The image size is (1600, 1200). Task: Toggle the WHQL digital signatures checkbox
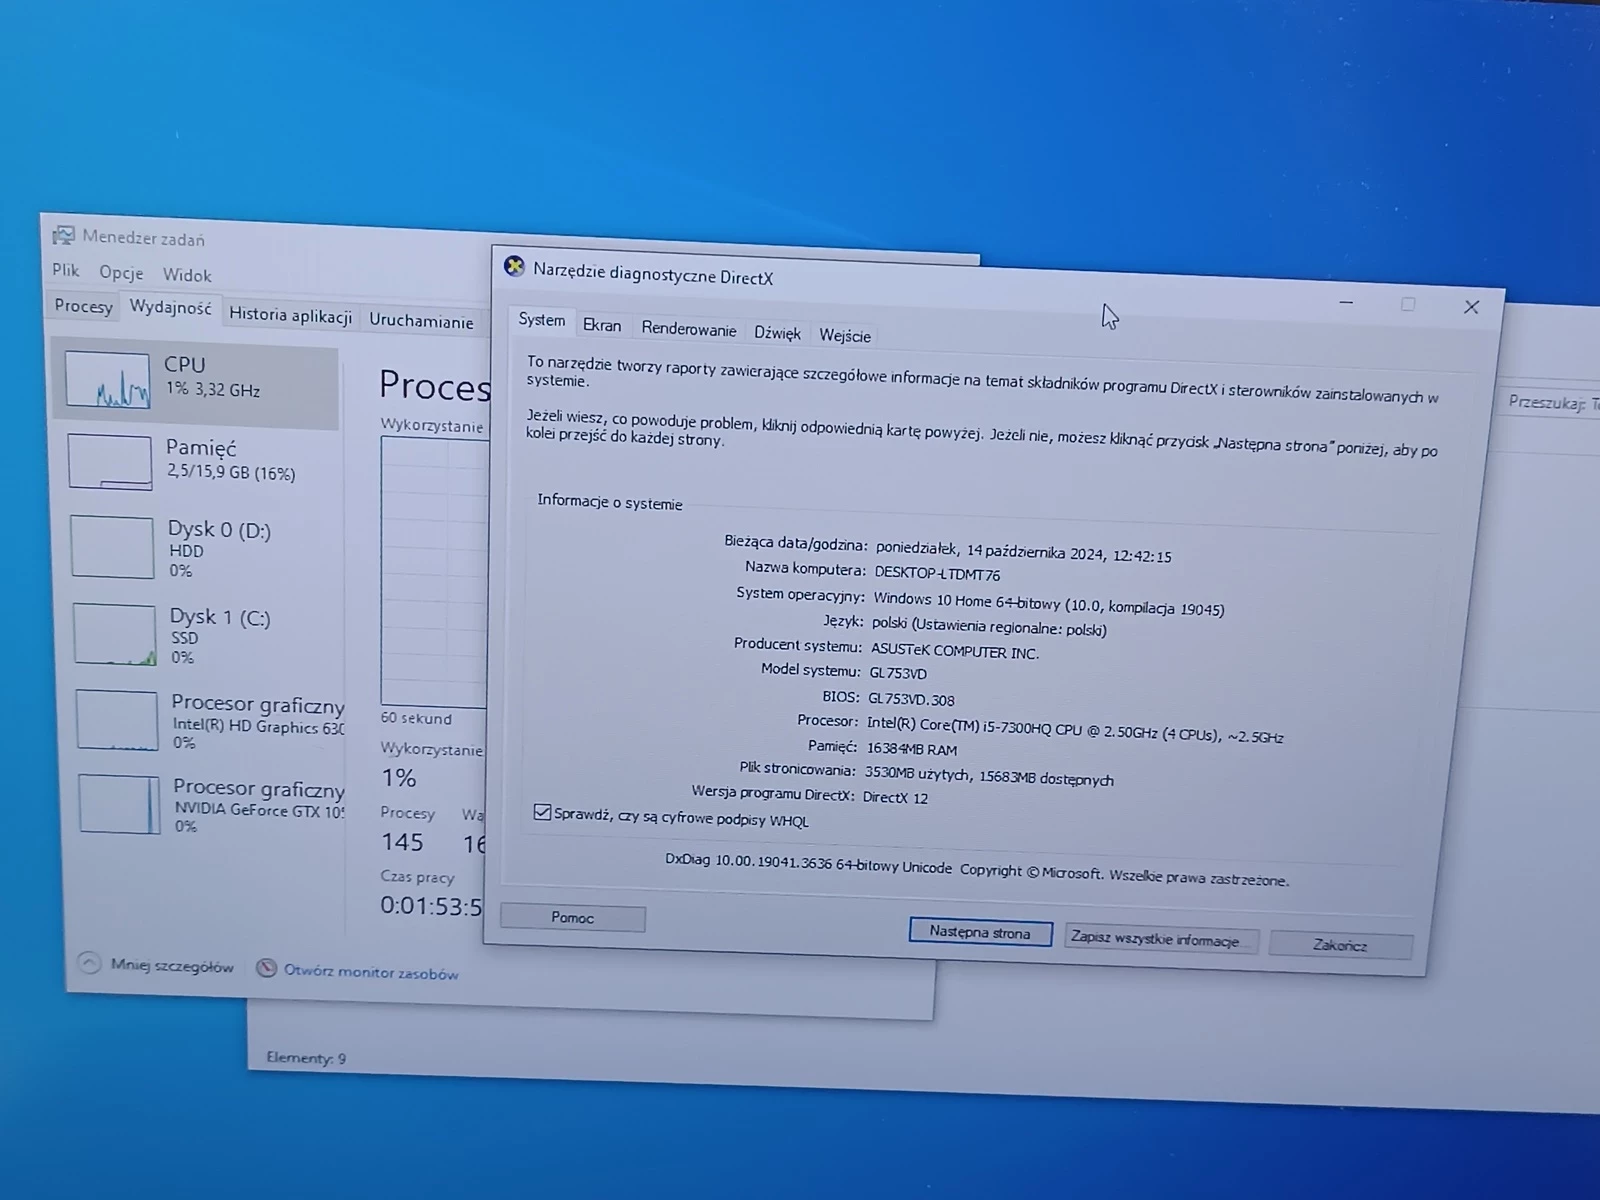(x=542, y=812)
